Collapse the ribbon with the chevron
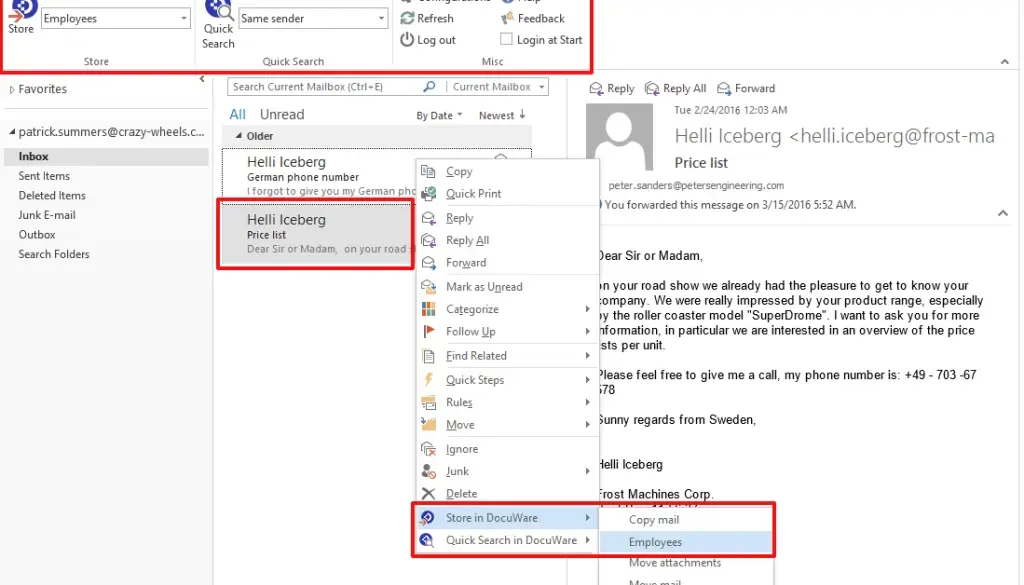The width and height of the screenshot is (1024, 585). coord(1004,61)
